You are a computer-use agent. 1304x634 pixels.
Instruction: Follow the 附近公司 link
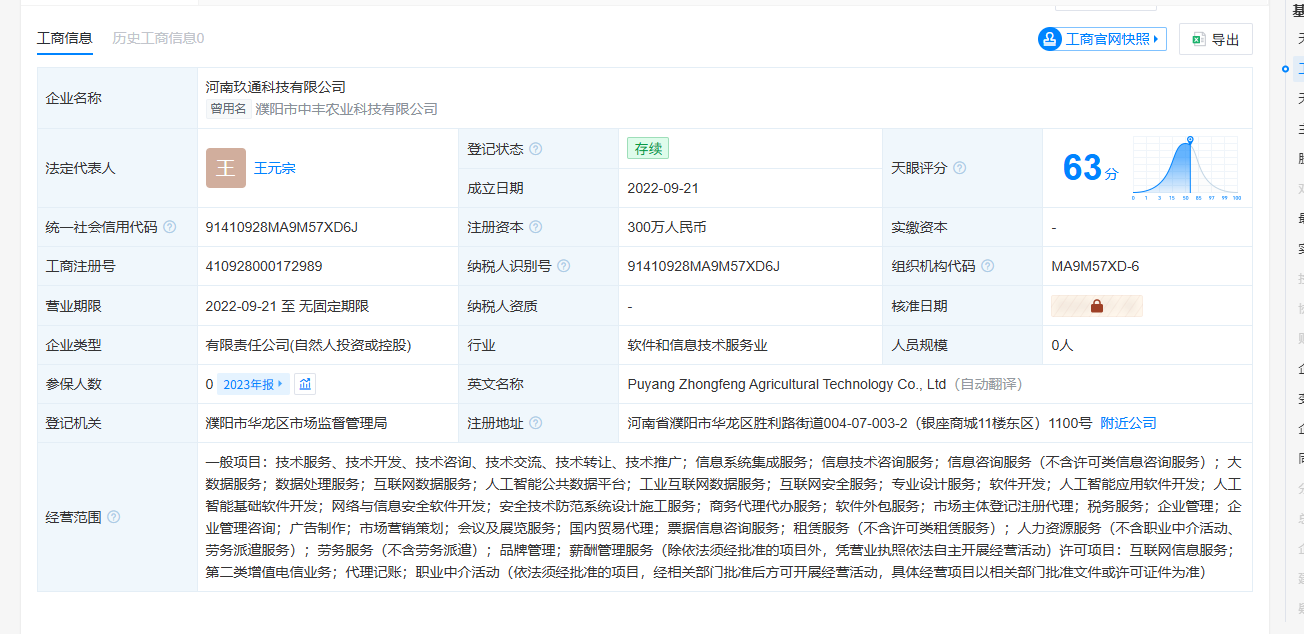[1128, 423]
